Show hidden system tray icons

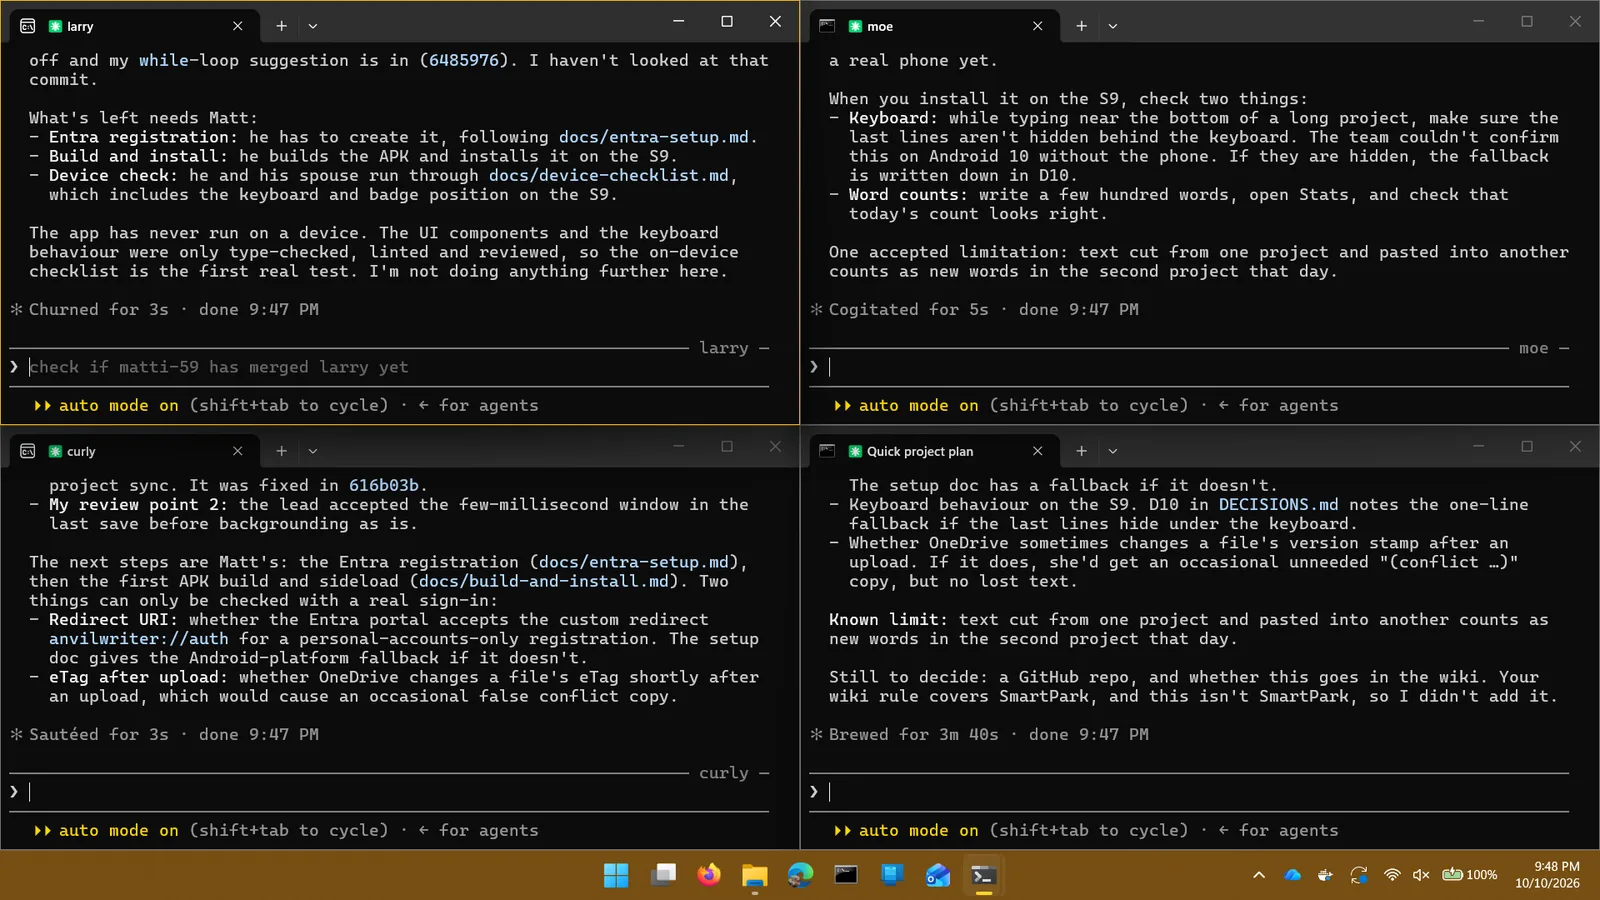pyautogui.click(x=1259, y=875)
